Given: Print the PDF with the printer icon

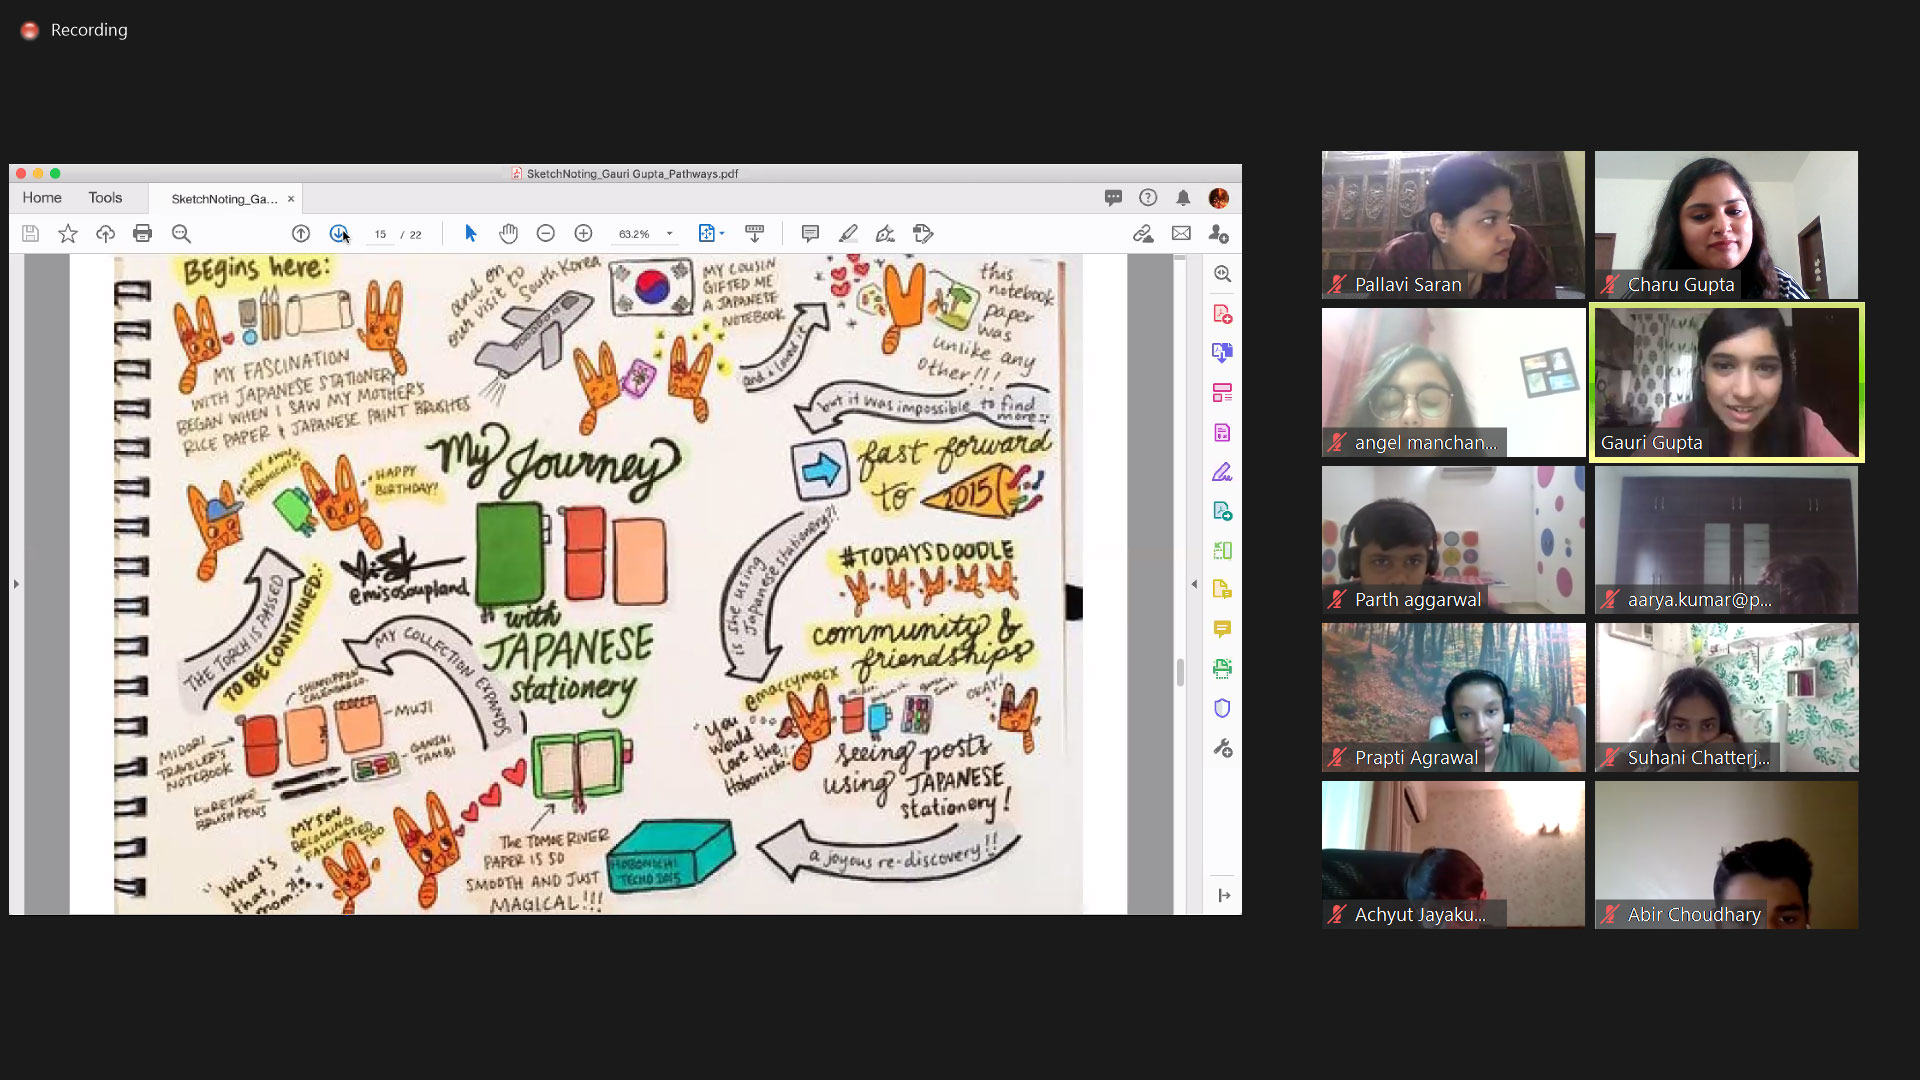Looking at the screenshot, I should coord(143,234).
